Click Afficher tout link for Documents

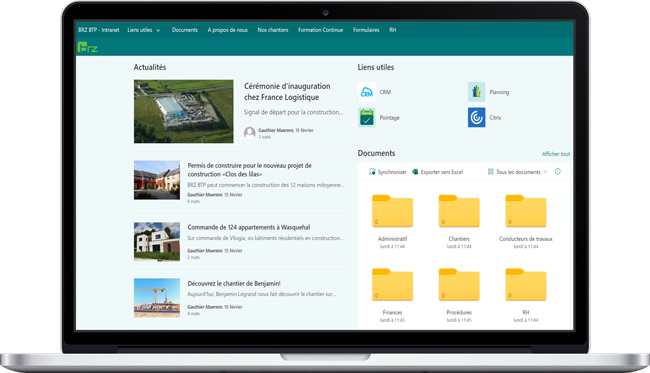(556, 154)
